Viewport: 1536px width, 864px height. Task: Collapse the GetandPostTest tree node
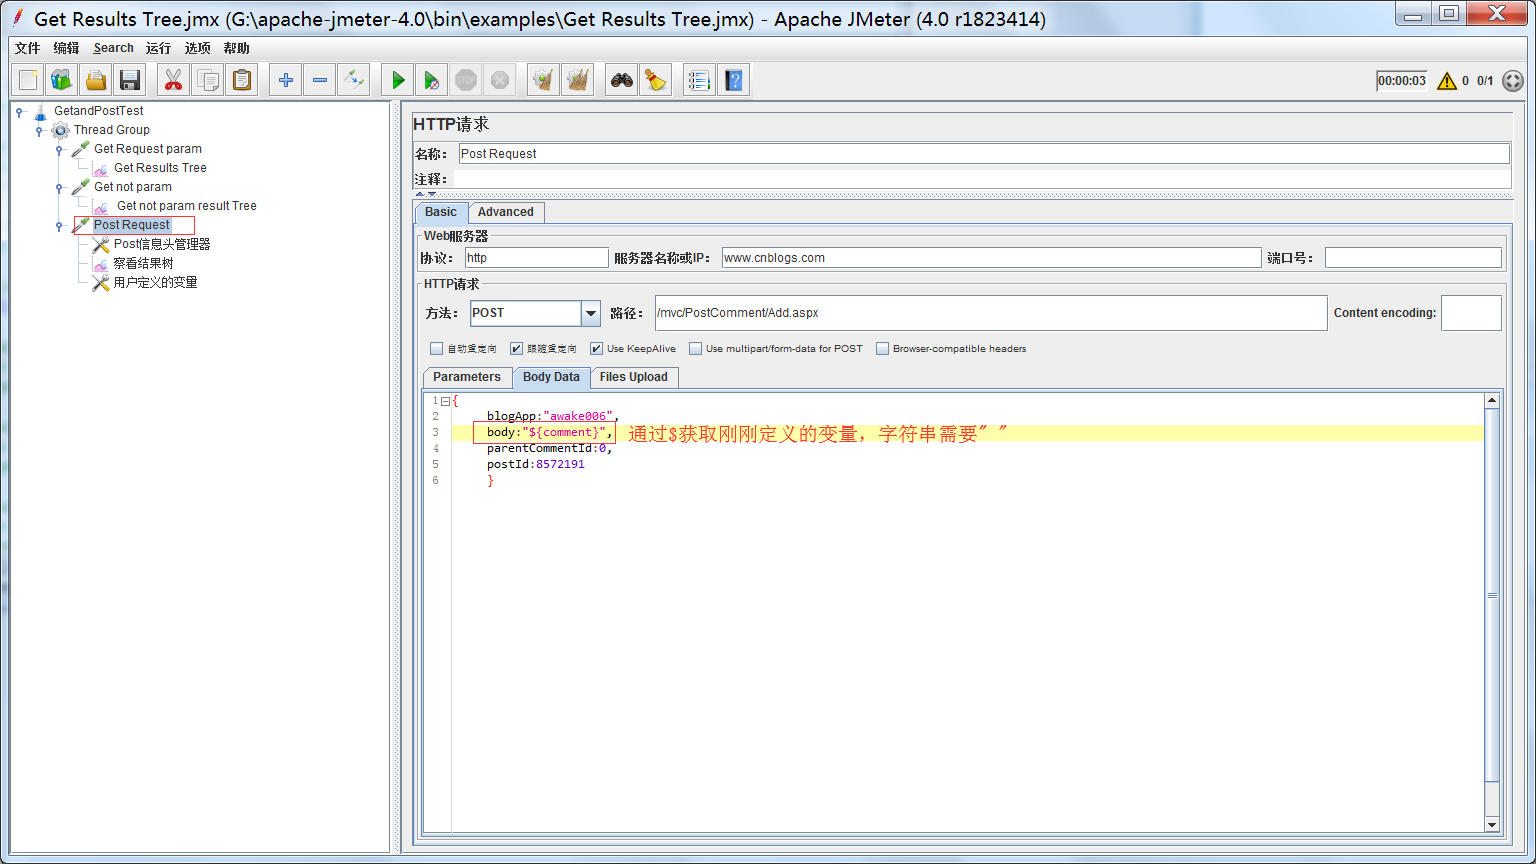tap(19, 111)
